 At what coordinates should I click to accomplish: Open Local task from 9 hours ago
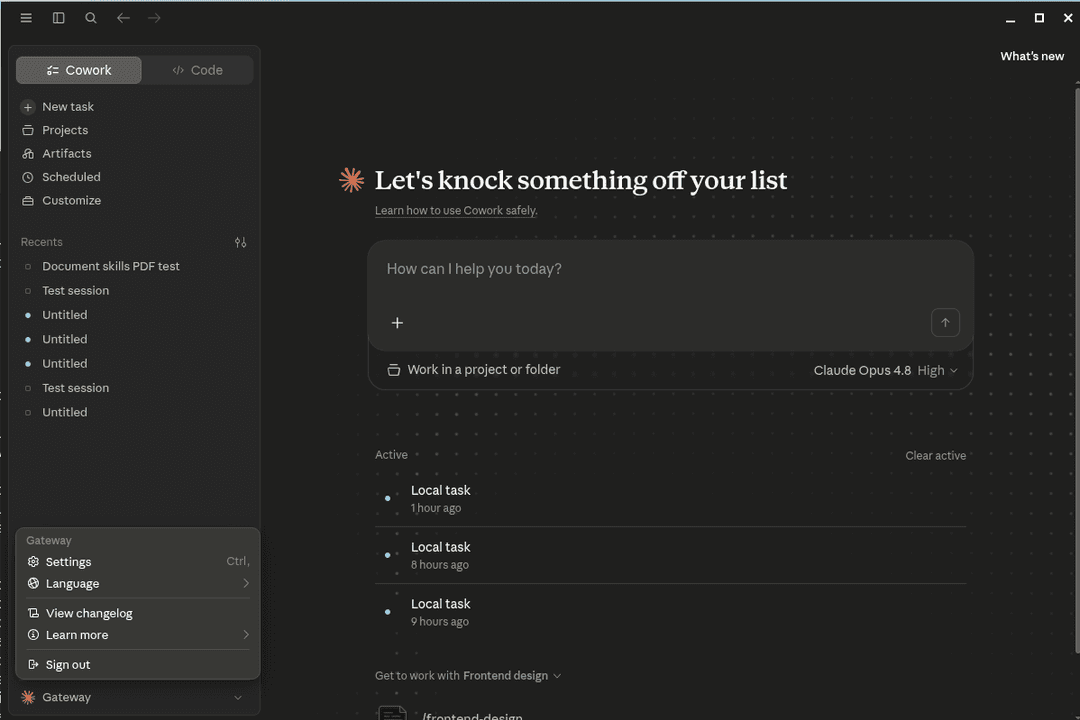670,612
